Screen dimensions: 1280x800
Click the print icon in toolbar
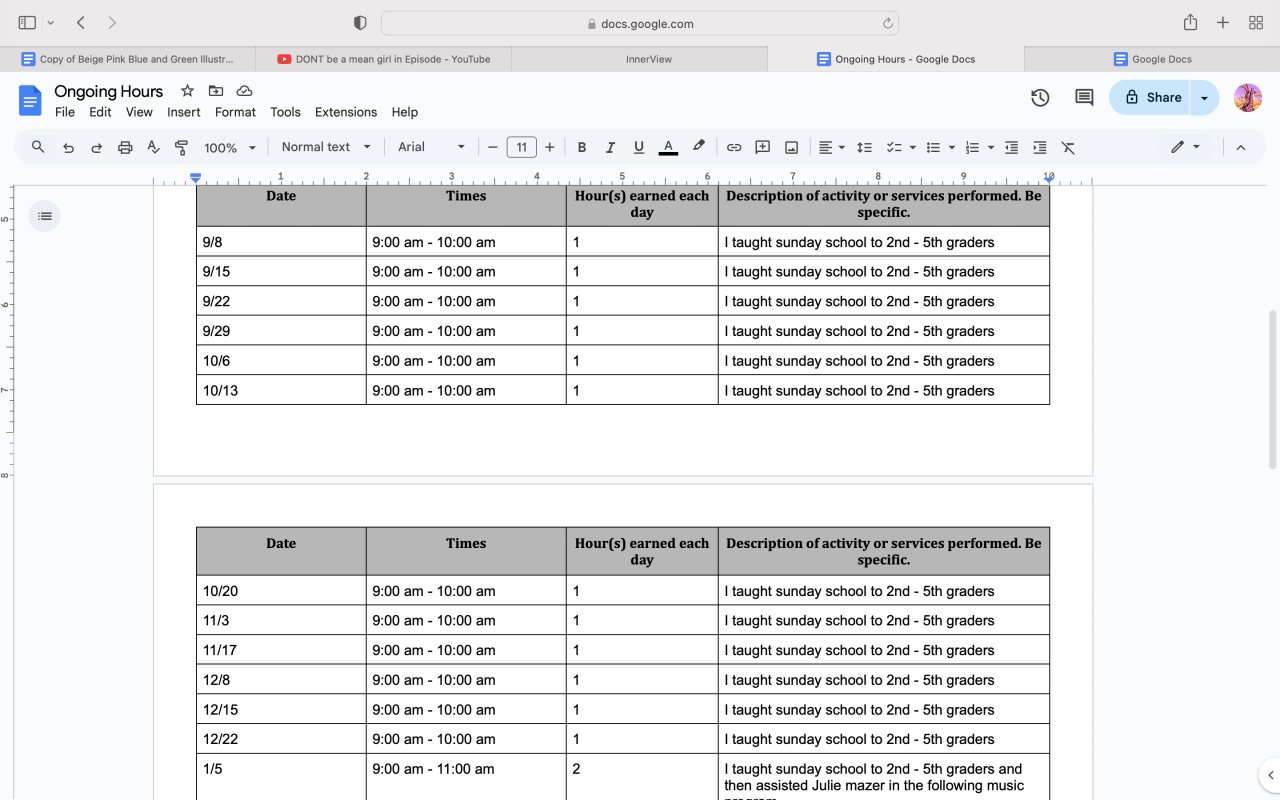(x=125, y=147)
